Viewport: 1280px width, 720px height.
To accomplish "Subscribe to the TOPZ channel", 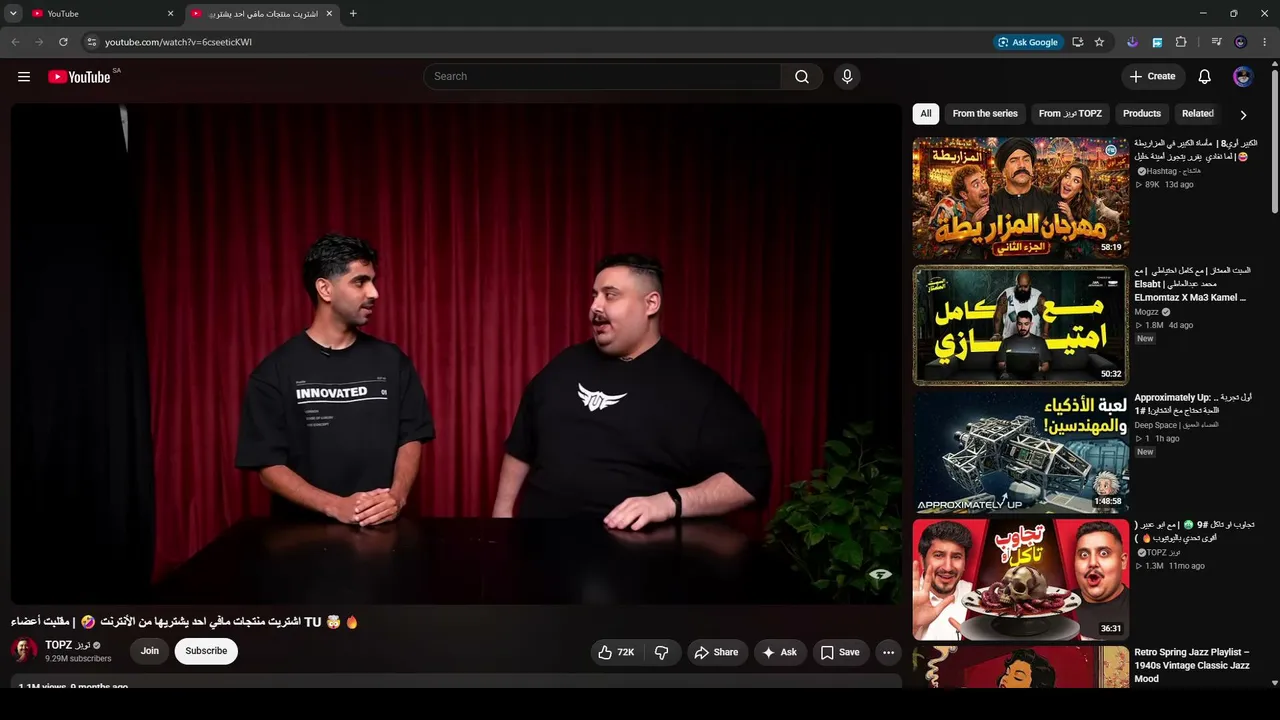I will [x=206, y=651].
